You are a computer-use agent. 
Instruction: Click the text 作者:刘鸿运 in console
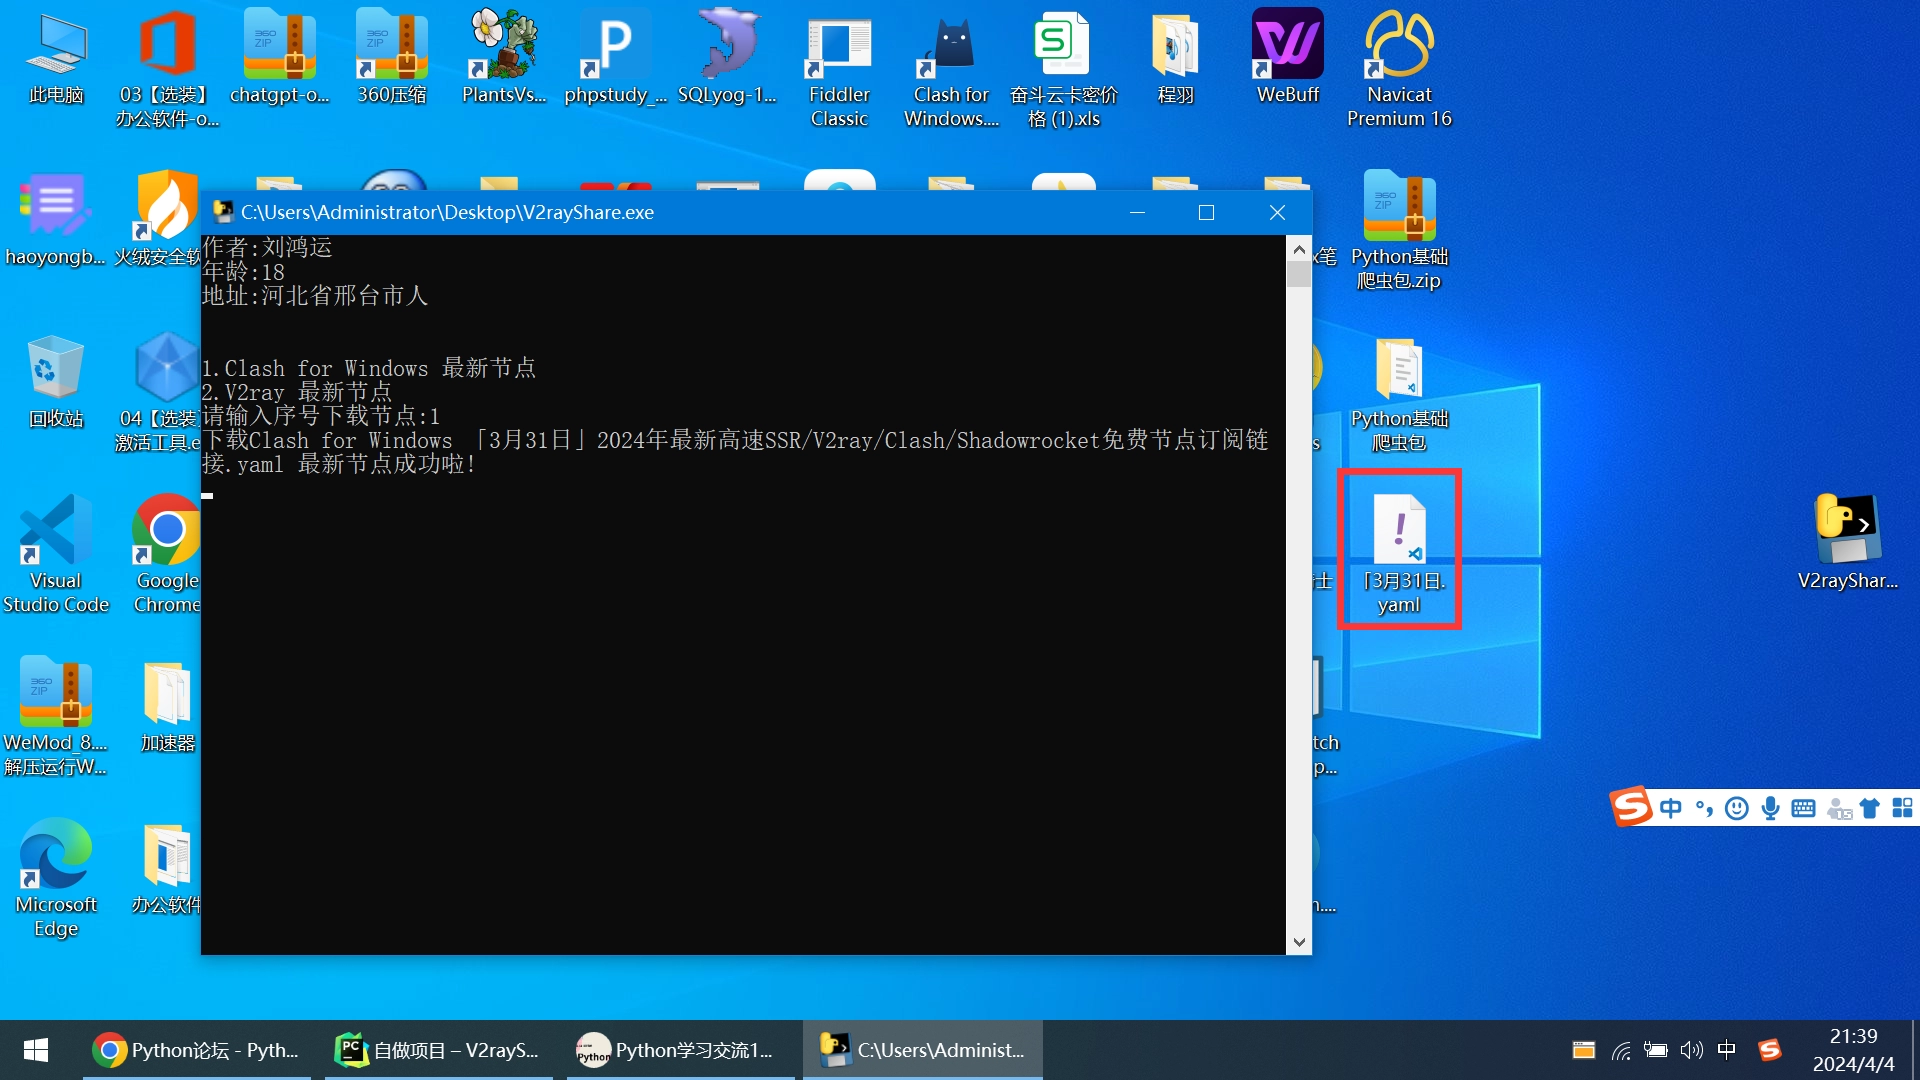267,247
